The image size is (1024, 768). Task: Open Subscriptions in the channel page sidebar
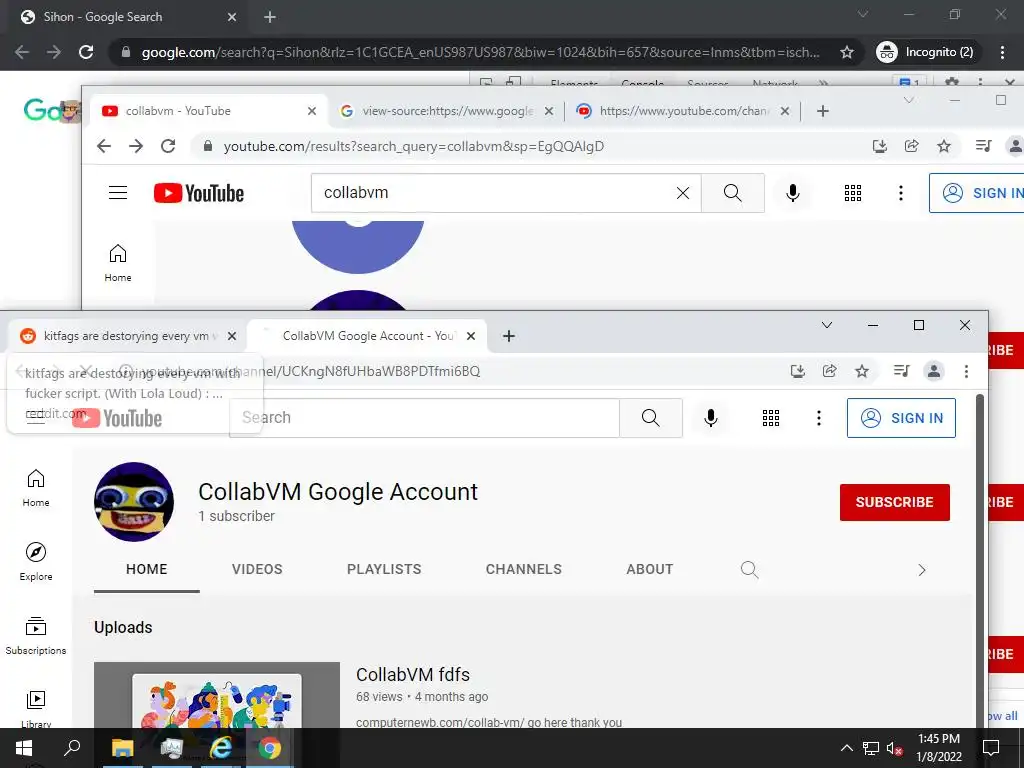36,635
